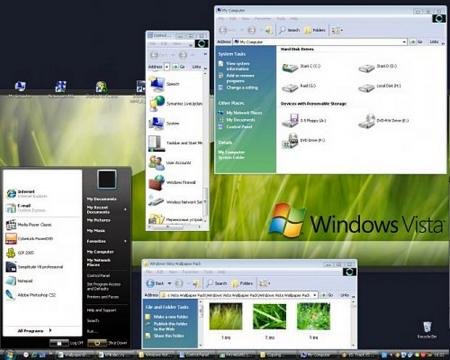
Task: Click Folders button in My Computer toolbar
Action: tap(315, 30)
